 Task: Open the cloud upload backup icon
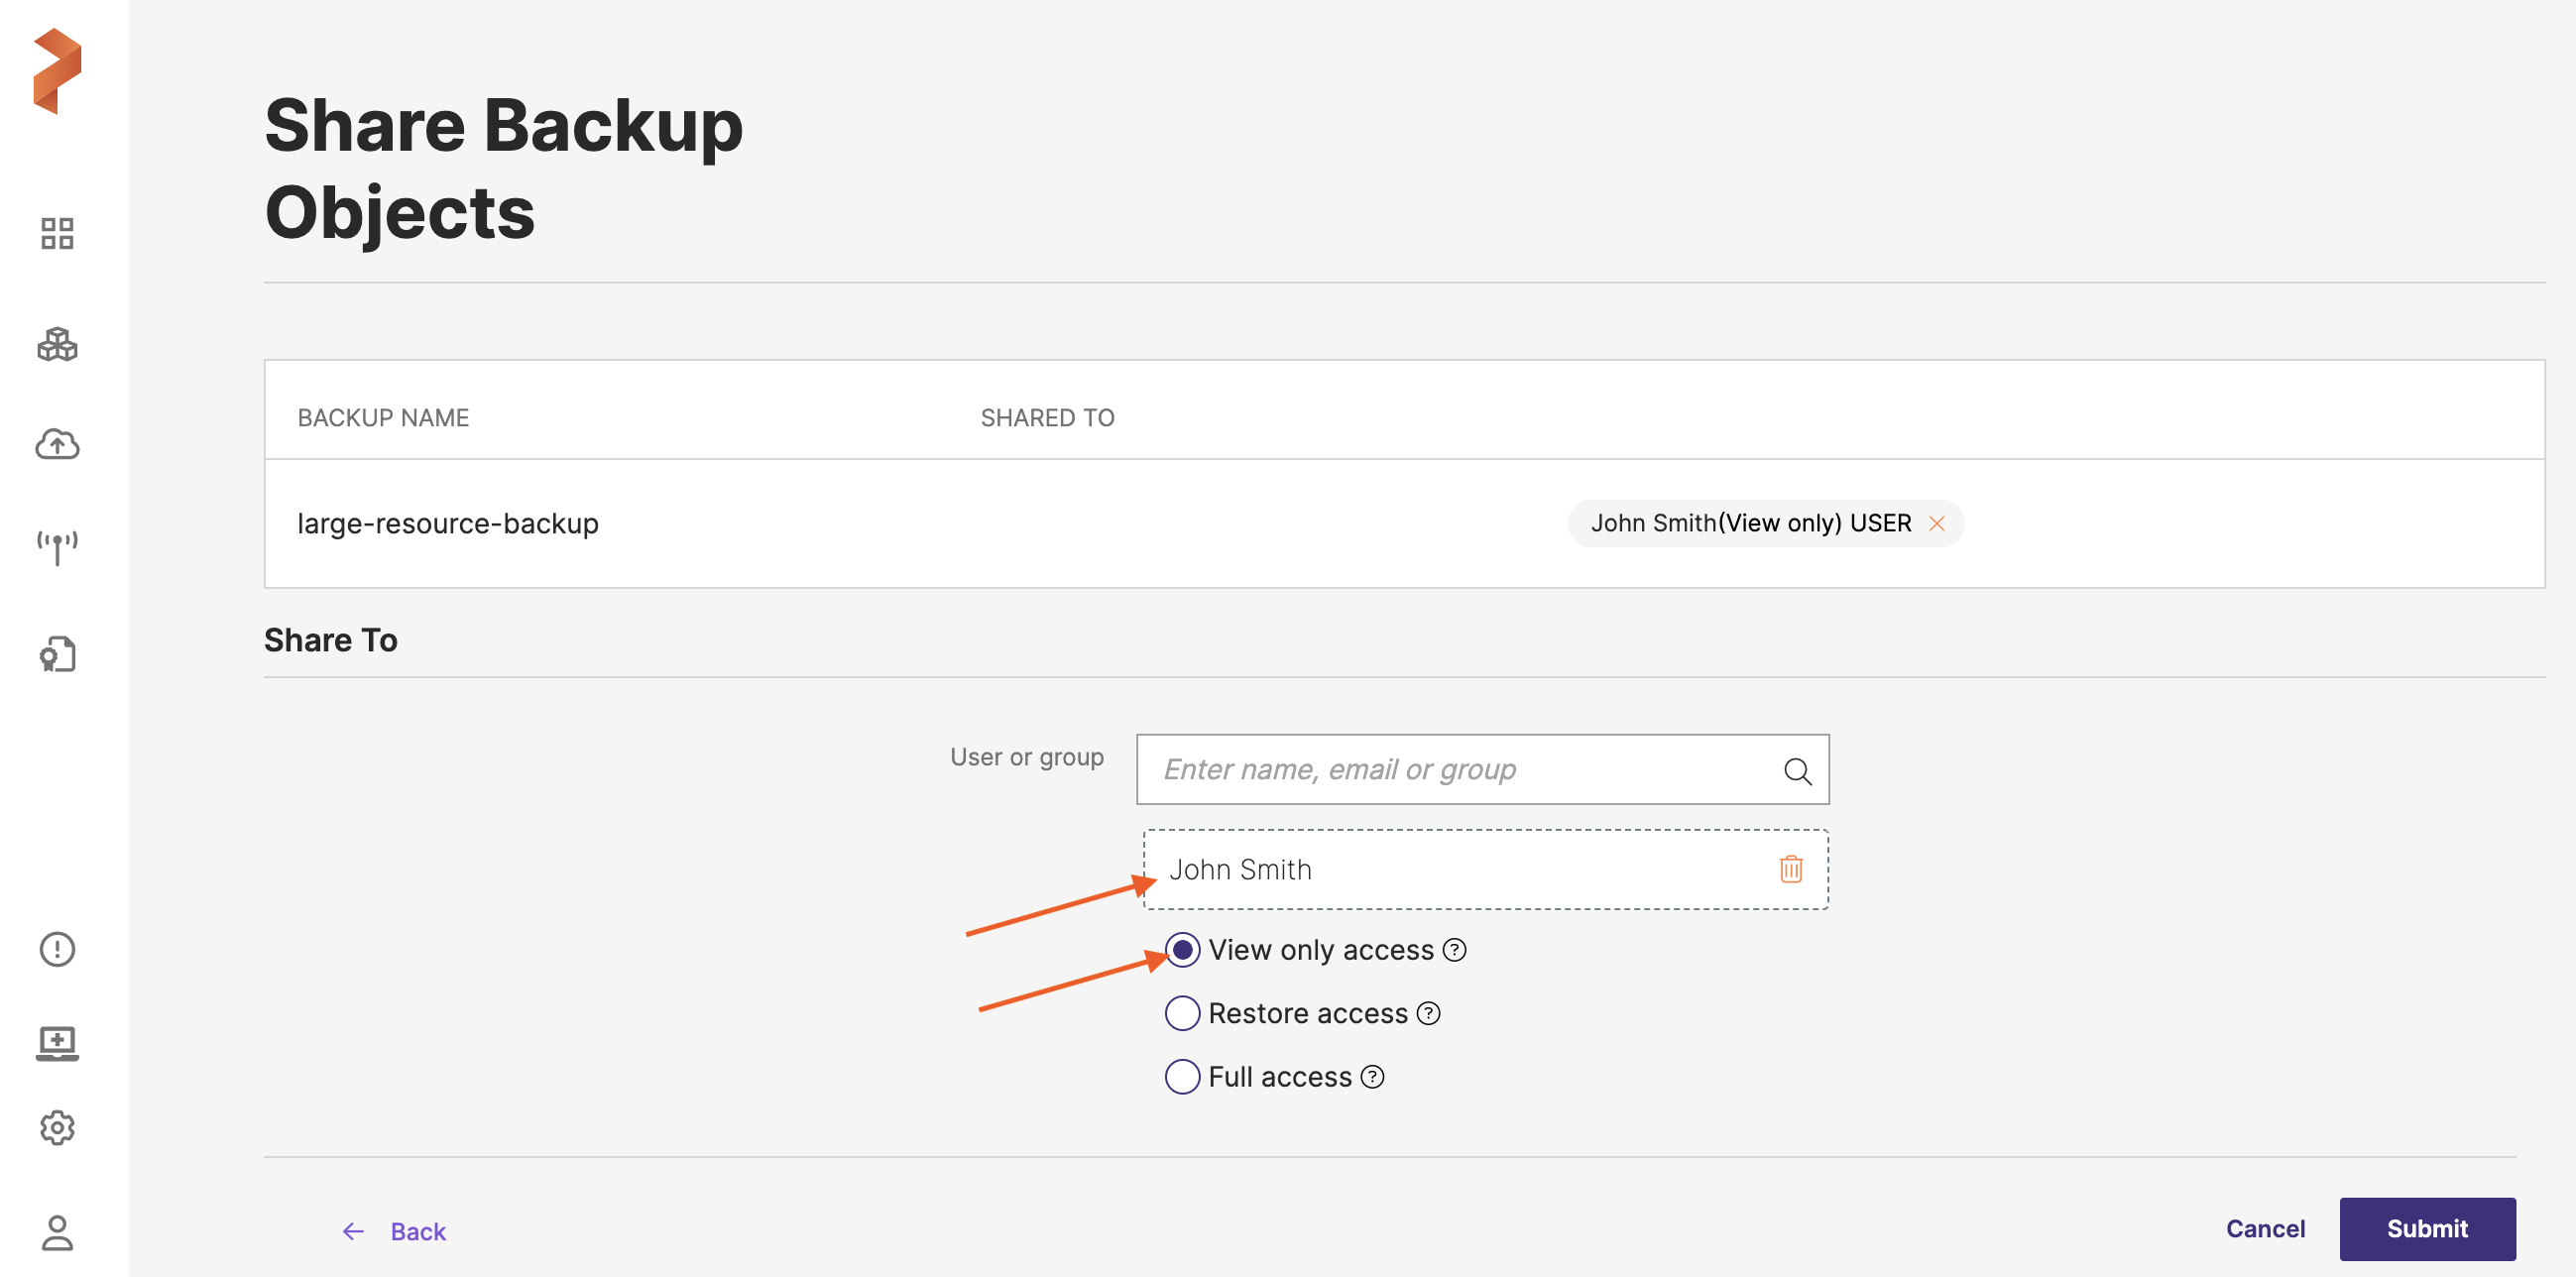(x=57, y=444)
